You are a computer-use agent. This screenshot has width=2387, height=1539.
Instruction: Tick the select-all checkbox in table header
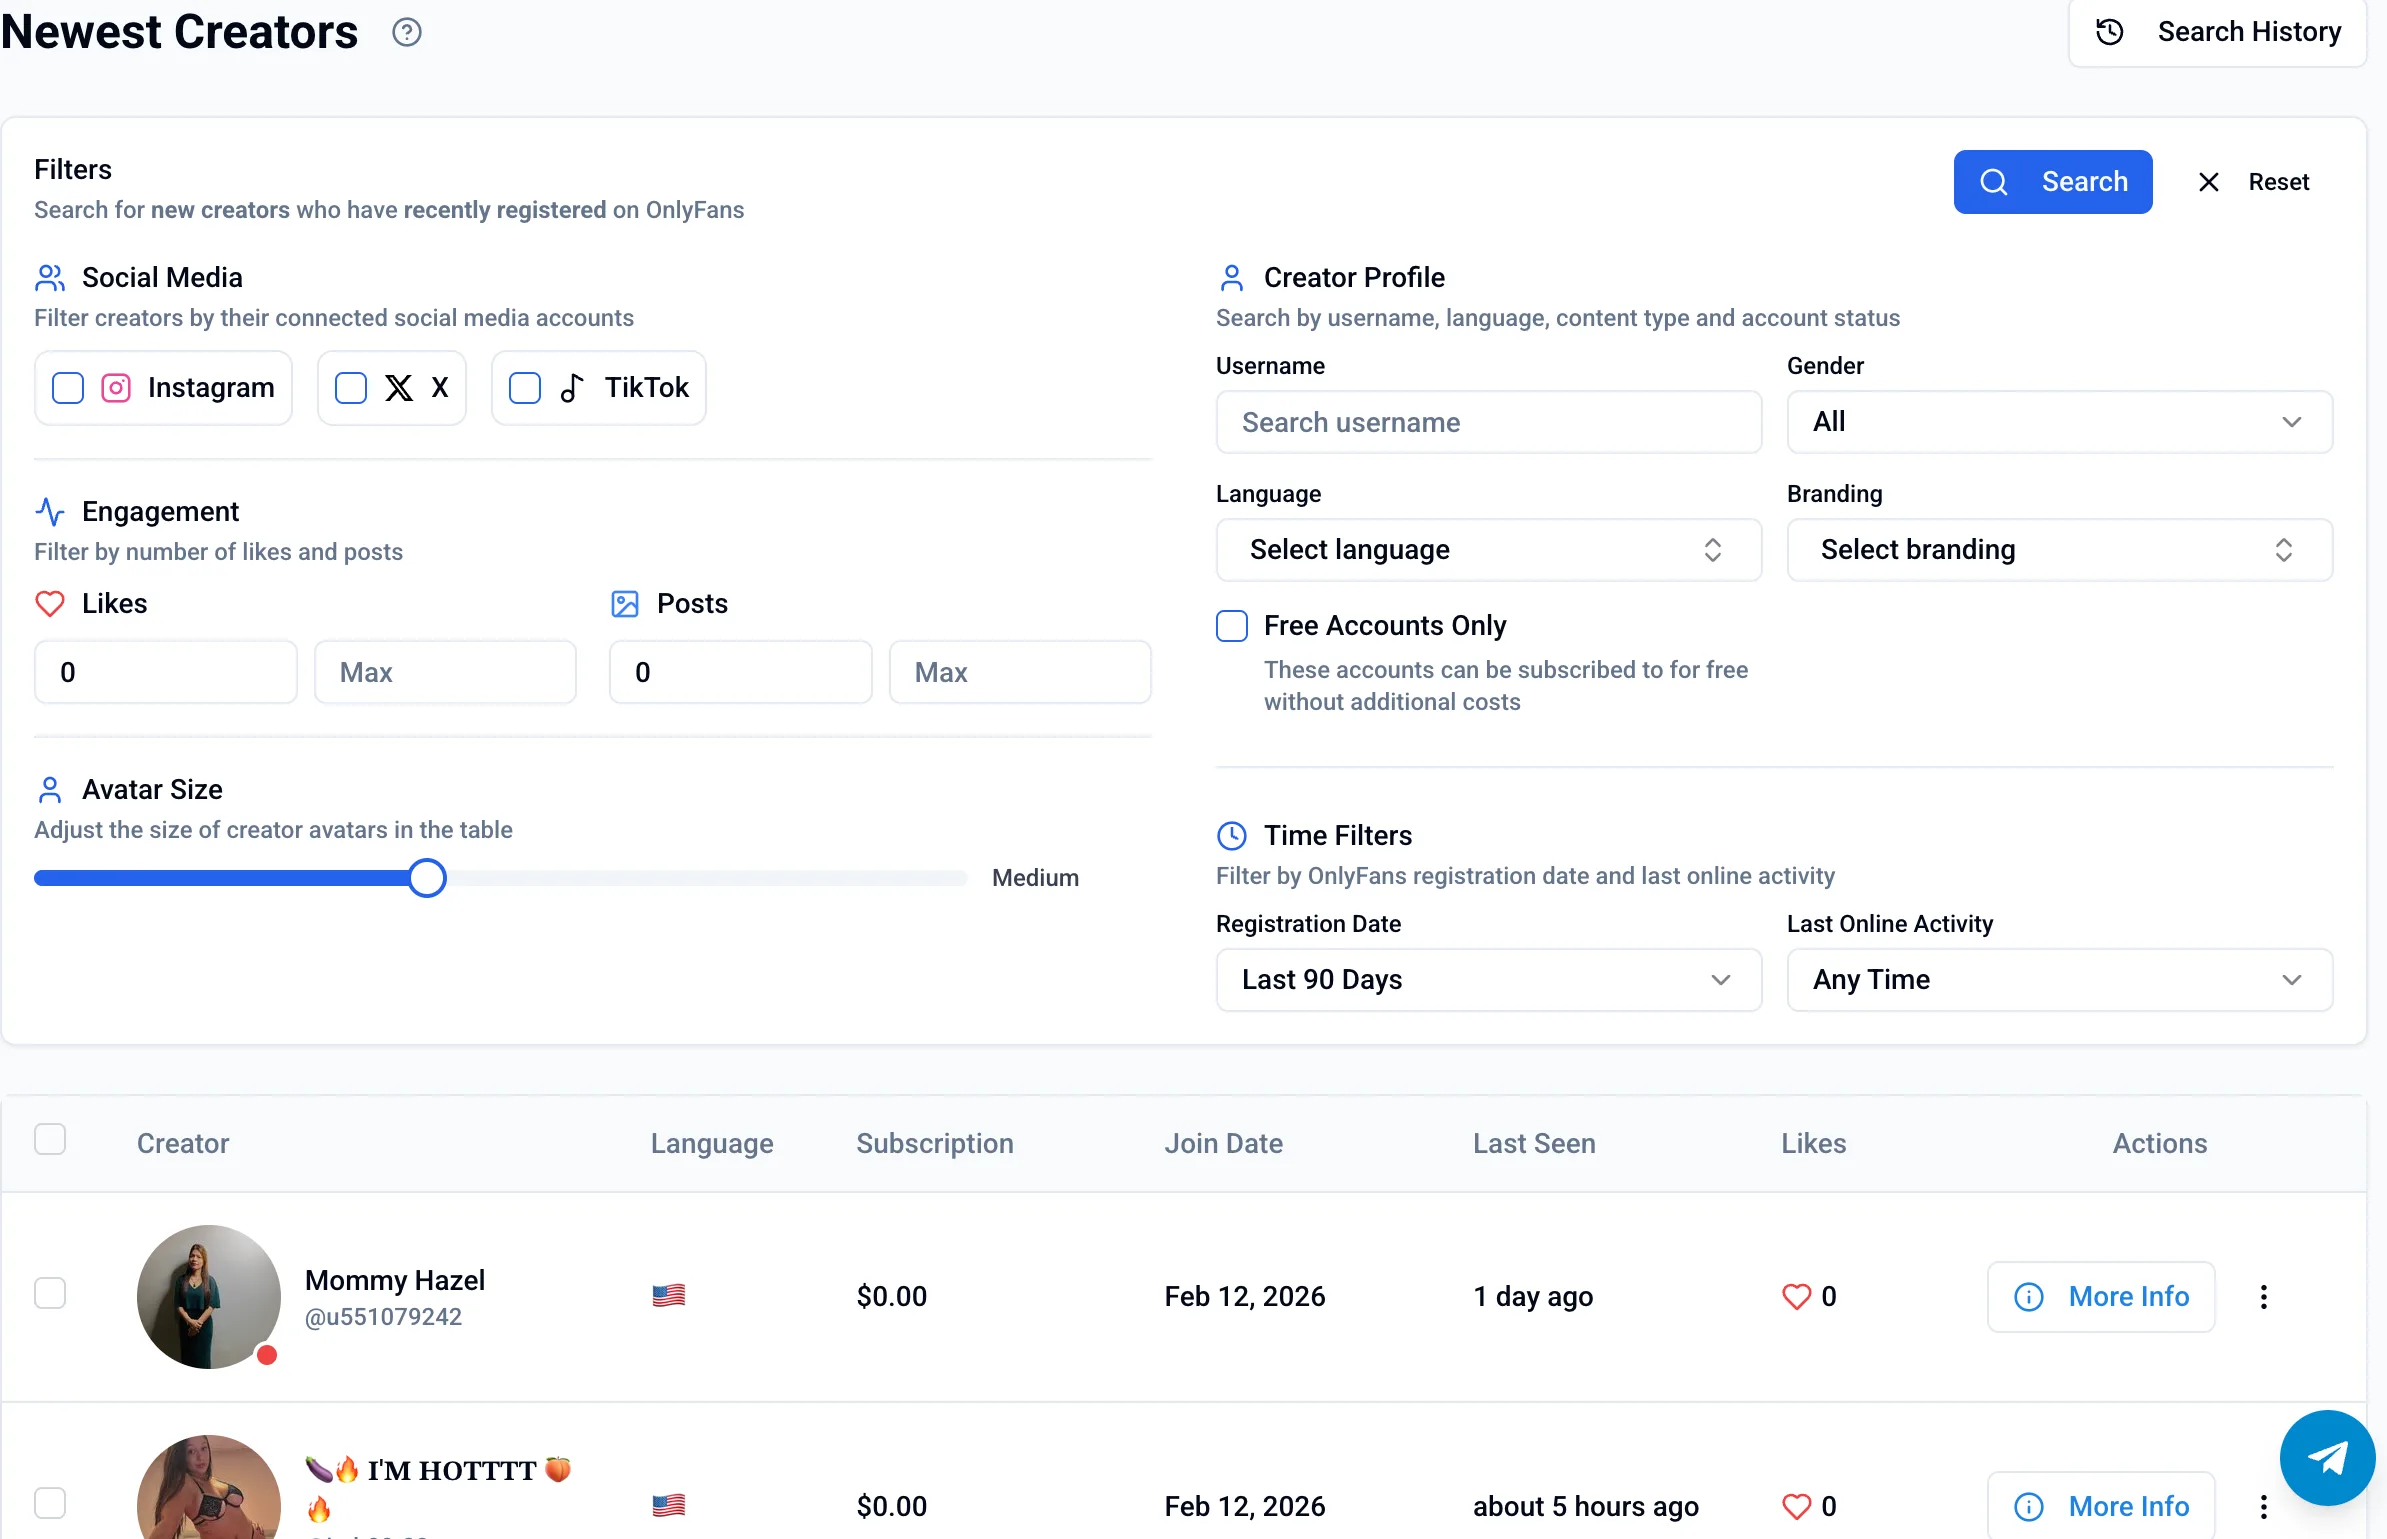pyautogui.click(x=50, y=1140)
